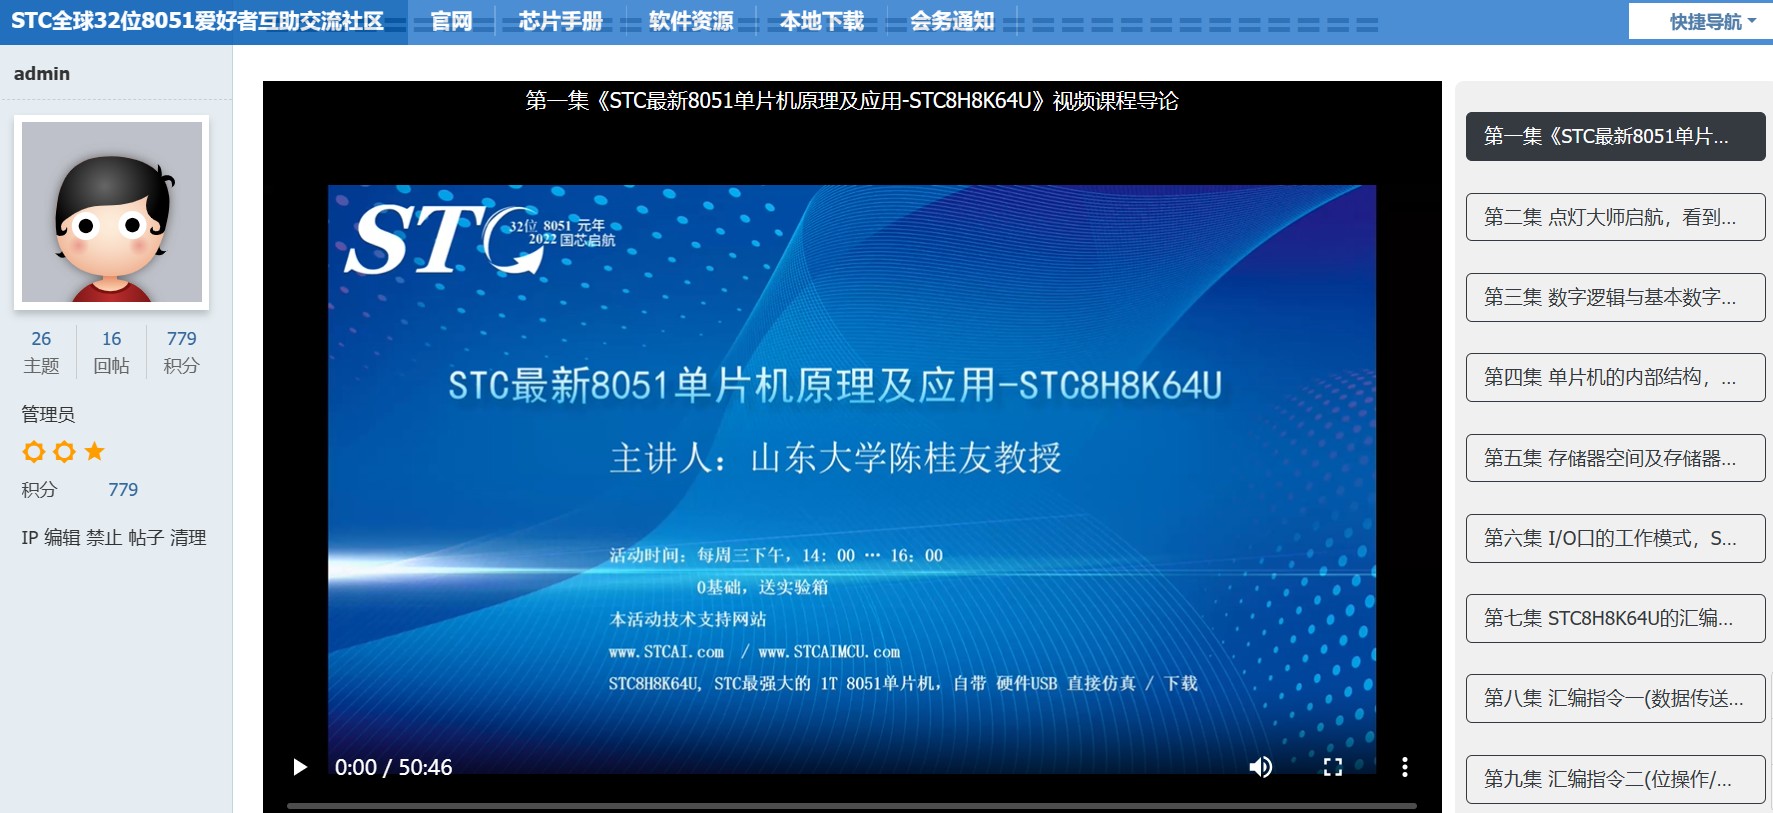Click the 编辑 admin action link
Viewport: 1773px width, 813px height.
62,538
